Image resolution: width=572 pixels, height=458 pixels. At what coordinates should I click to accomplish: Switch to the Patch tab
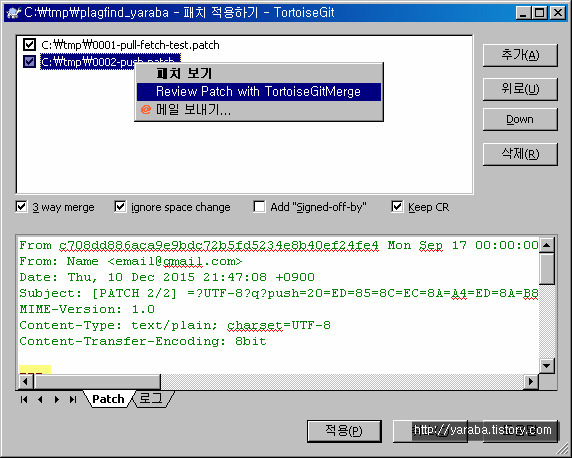108,399
